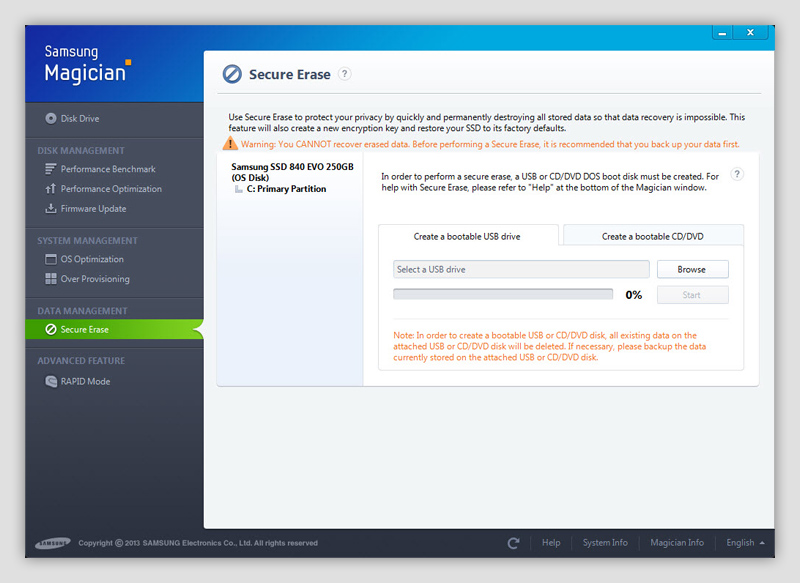This screenshot has width=800, height=583.
Task: Switch to Create a bootable USB drive tab
Action: 468,236
